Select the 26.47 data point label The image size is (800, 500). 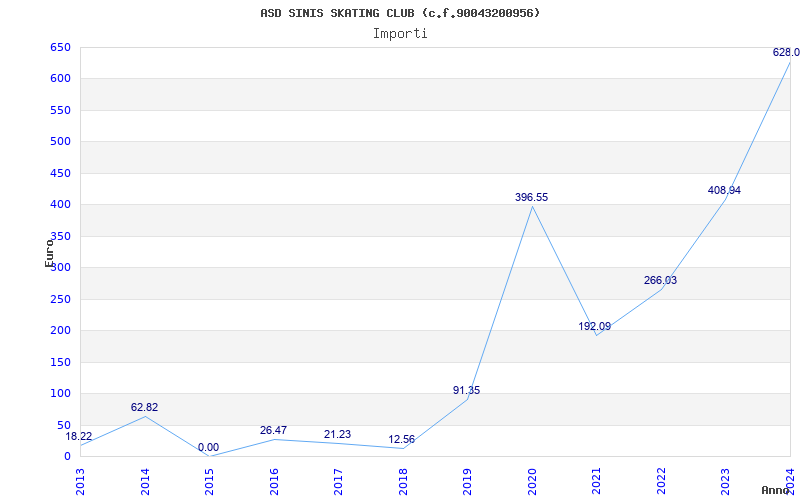click(x=273, y=430)
